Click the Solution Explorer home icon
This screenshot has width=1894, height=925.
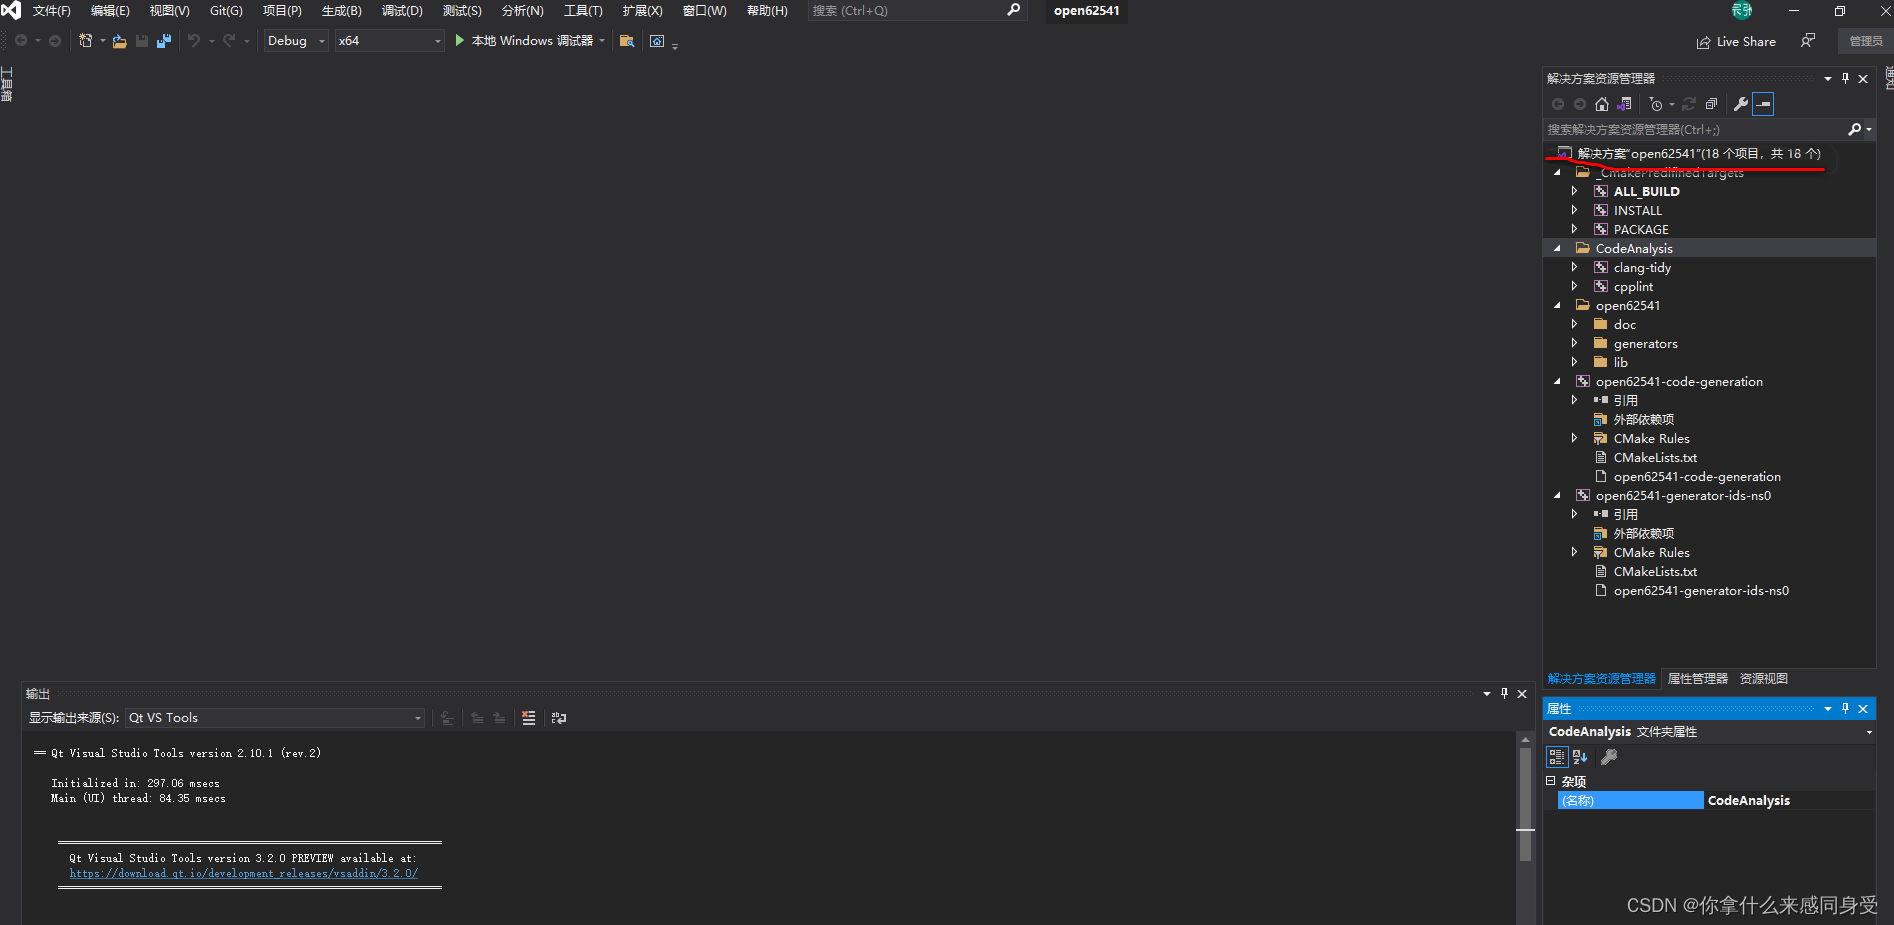pyautogui.click(x=1601, y=103)
